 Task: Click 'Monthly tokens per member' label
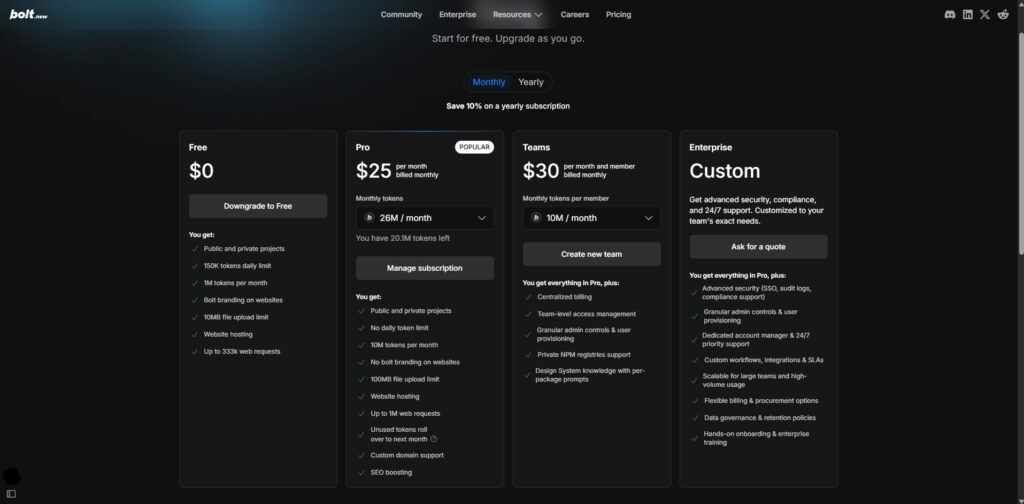(566, 198)
